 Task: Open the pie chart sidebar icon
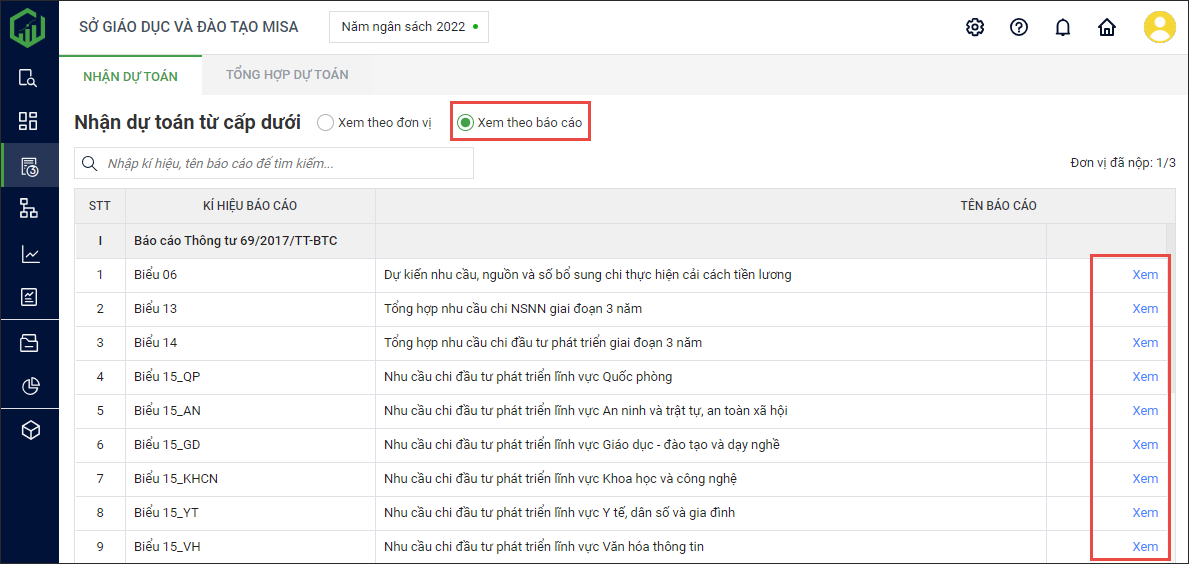tap(29, 386)
